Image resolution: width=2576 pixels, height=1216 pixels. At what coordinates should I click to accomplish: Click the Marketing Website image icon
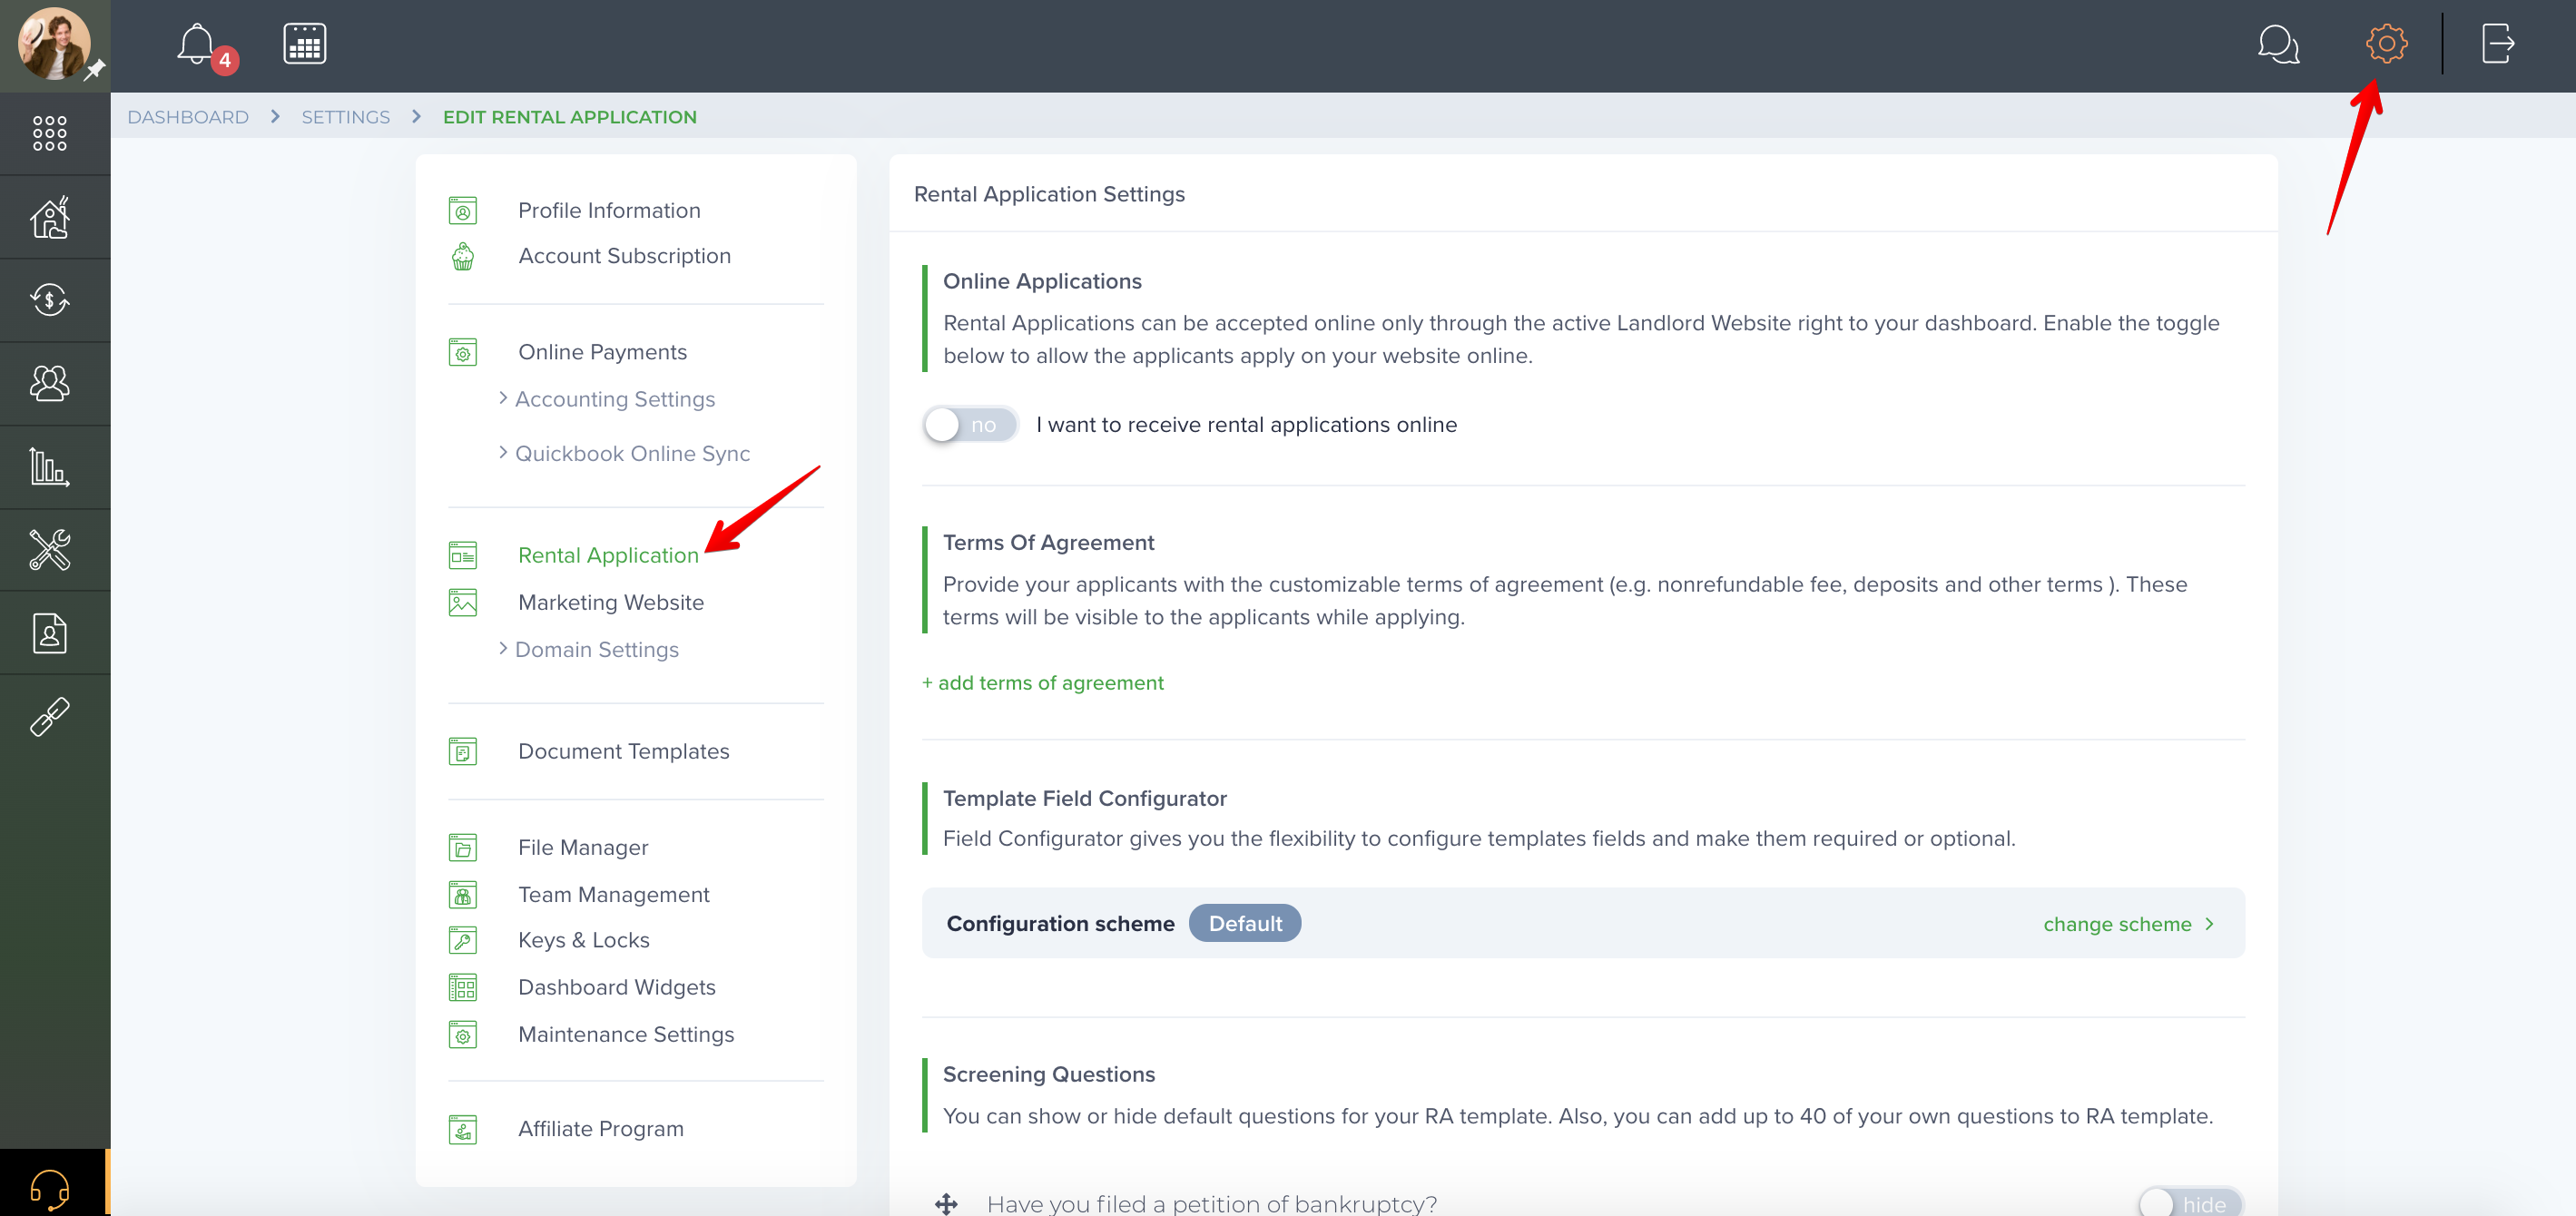tap(463, 603)
